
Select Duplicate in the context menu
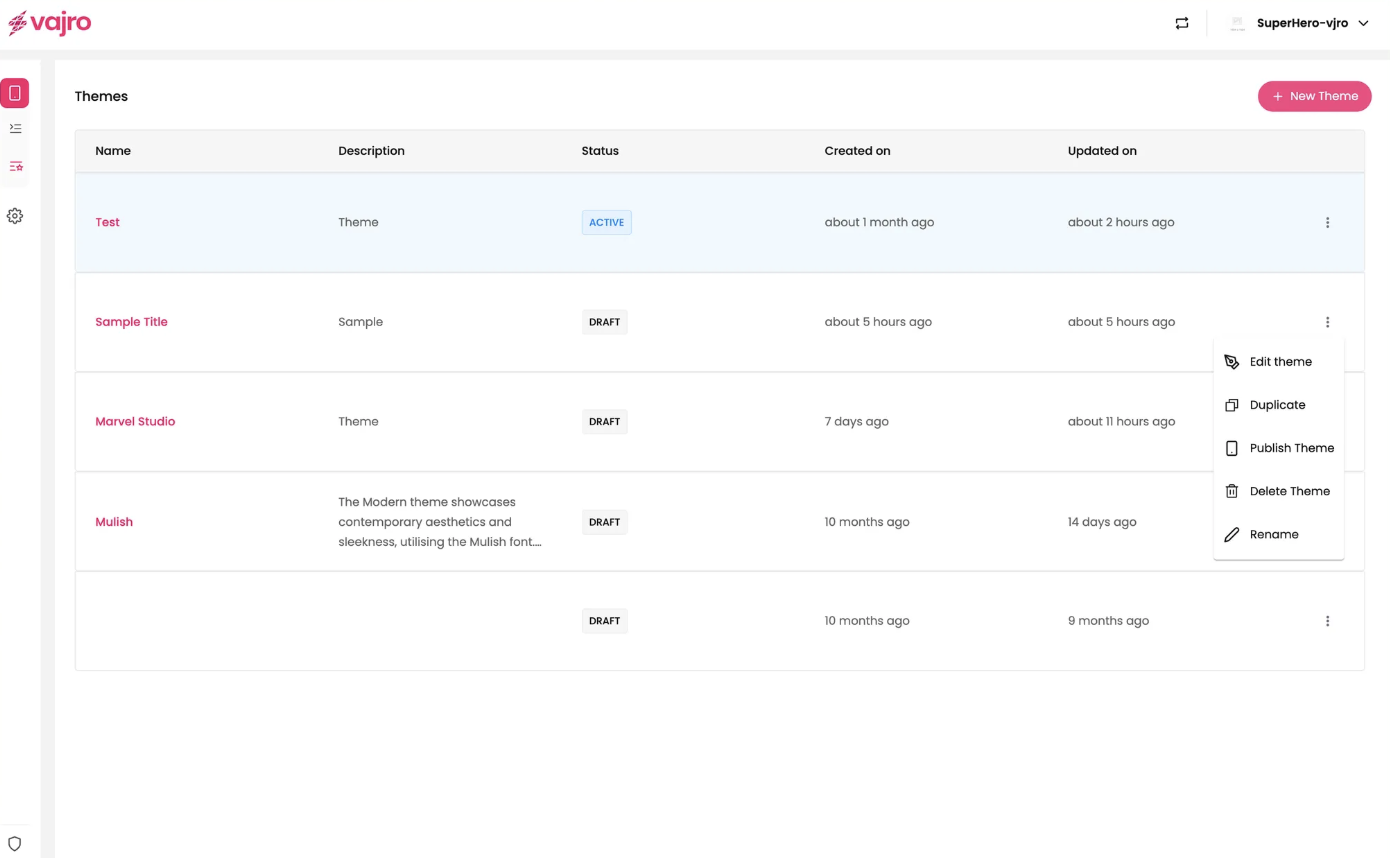click(x=1277, y=405)
